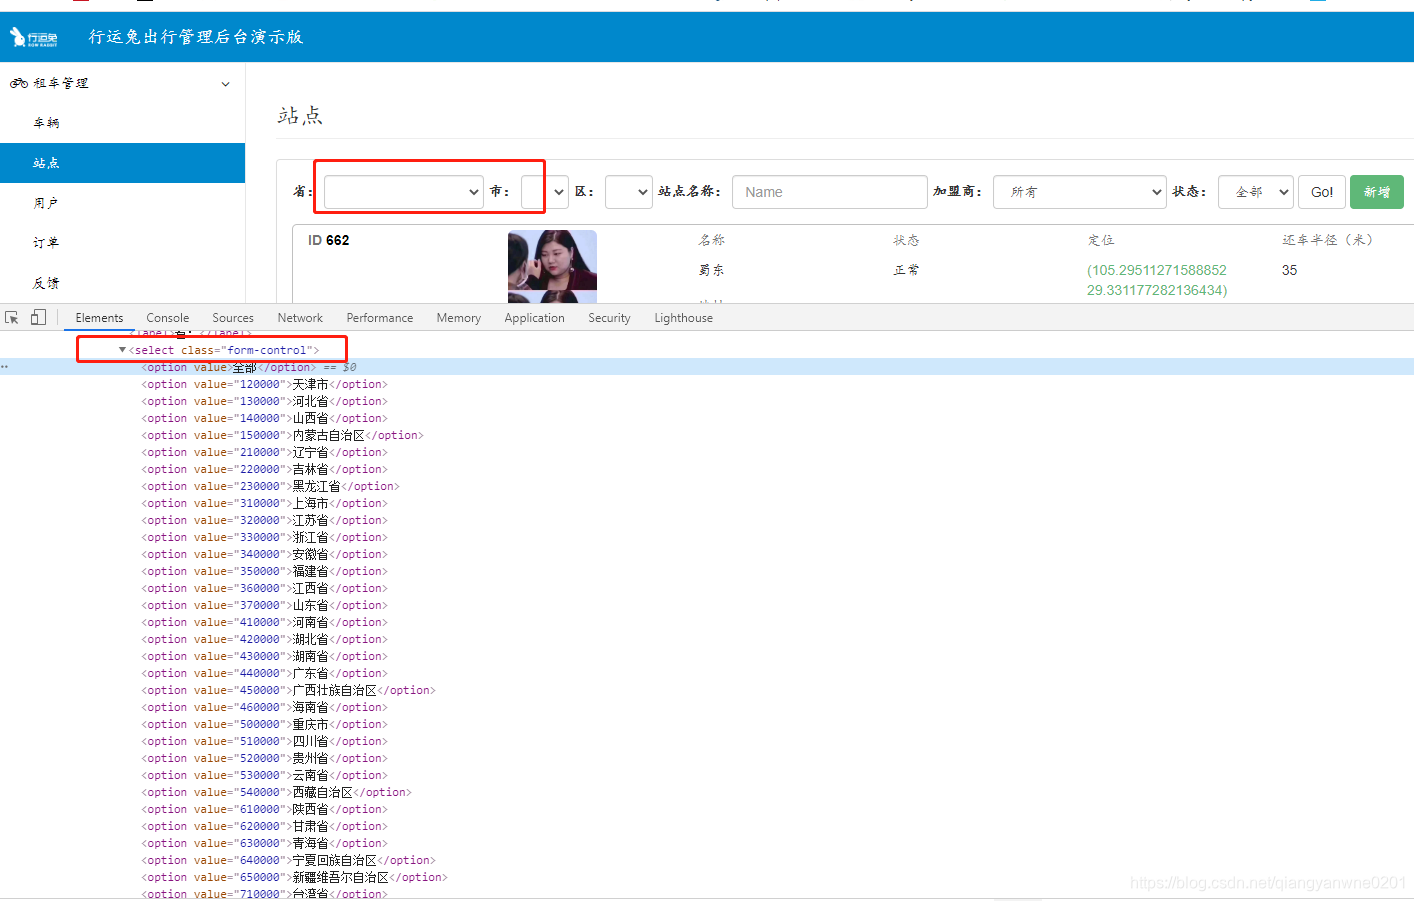1414x901 pixels.
Task: Select the 黑龙江省 option line
Action: point(270,486)
